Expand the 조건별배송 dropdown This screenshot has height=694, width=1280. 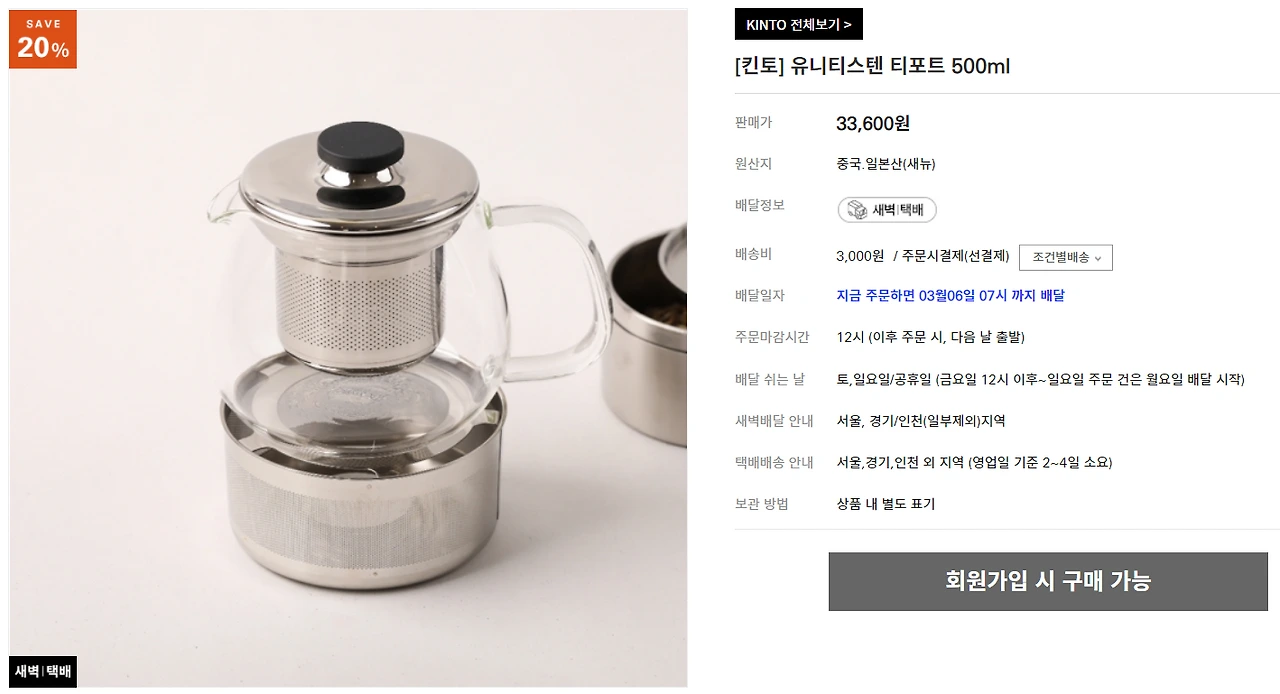click(1066, 258)
